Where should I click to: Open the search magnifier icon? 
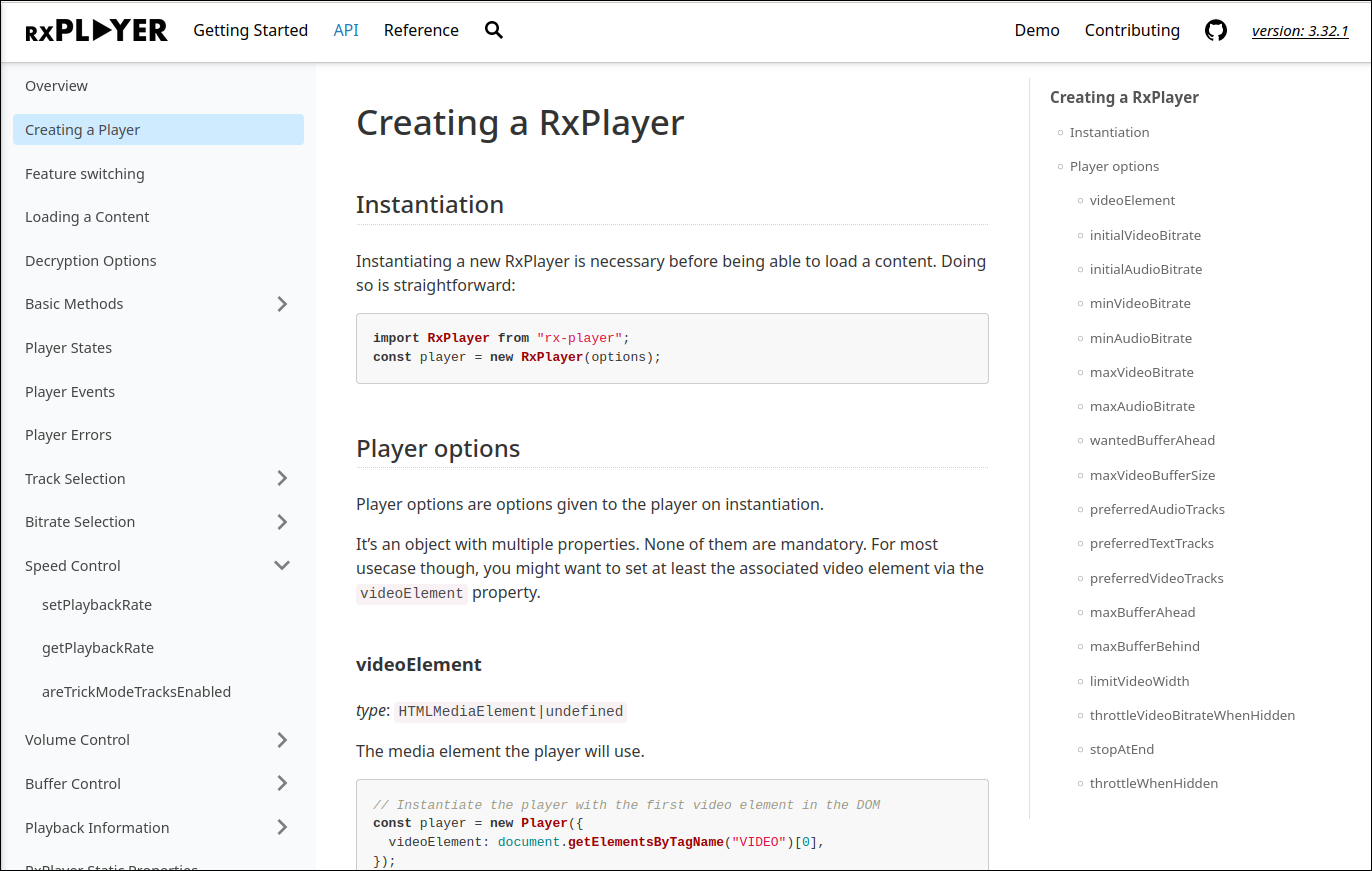click(x=493, y=30)
